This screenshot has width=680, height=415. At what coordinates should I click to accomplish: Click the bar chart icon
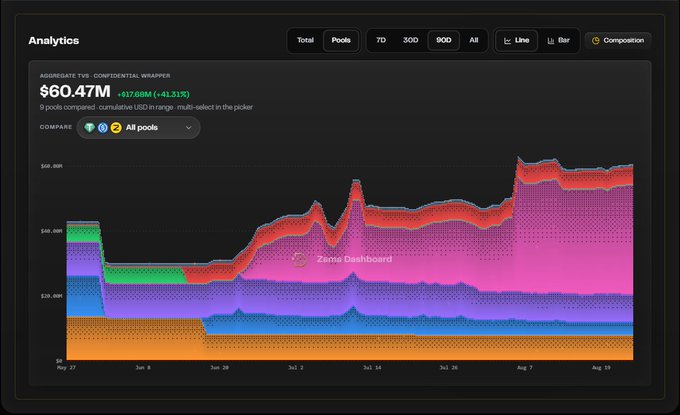[x=551, y=41]
